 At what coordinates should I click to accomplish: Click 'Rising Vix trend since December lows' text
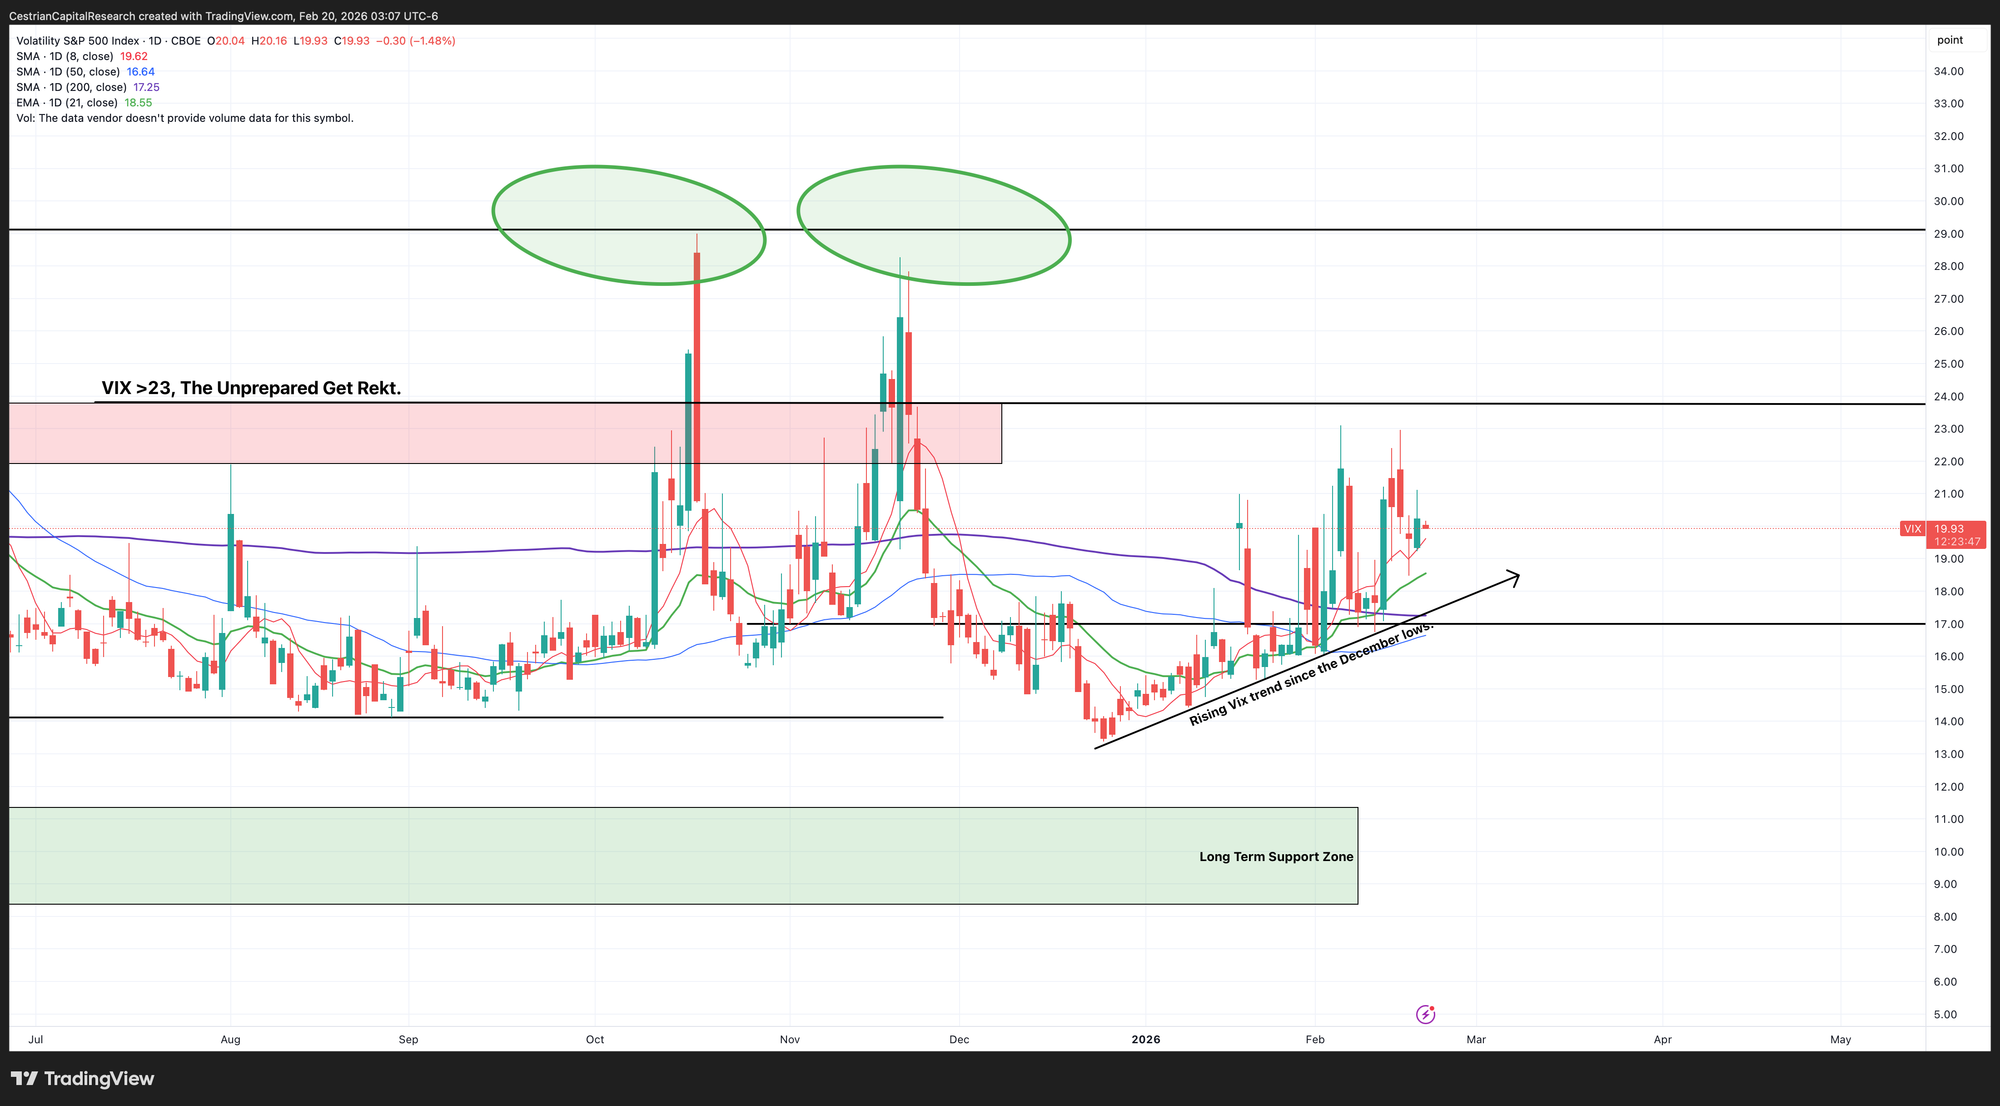coord(1311,673)
